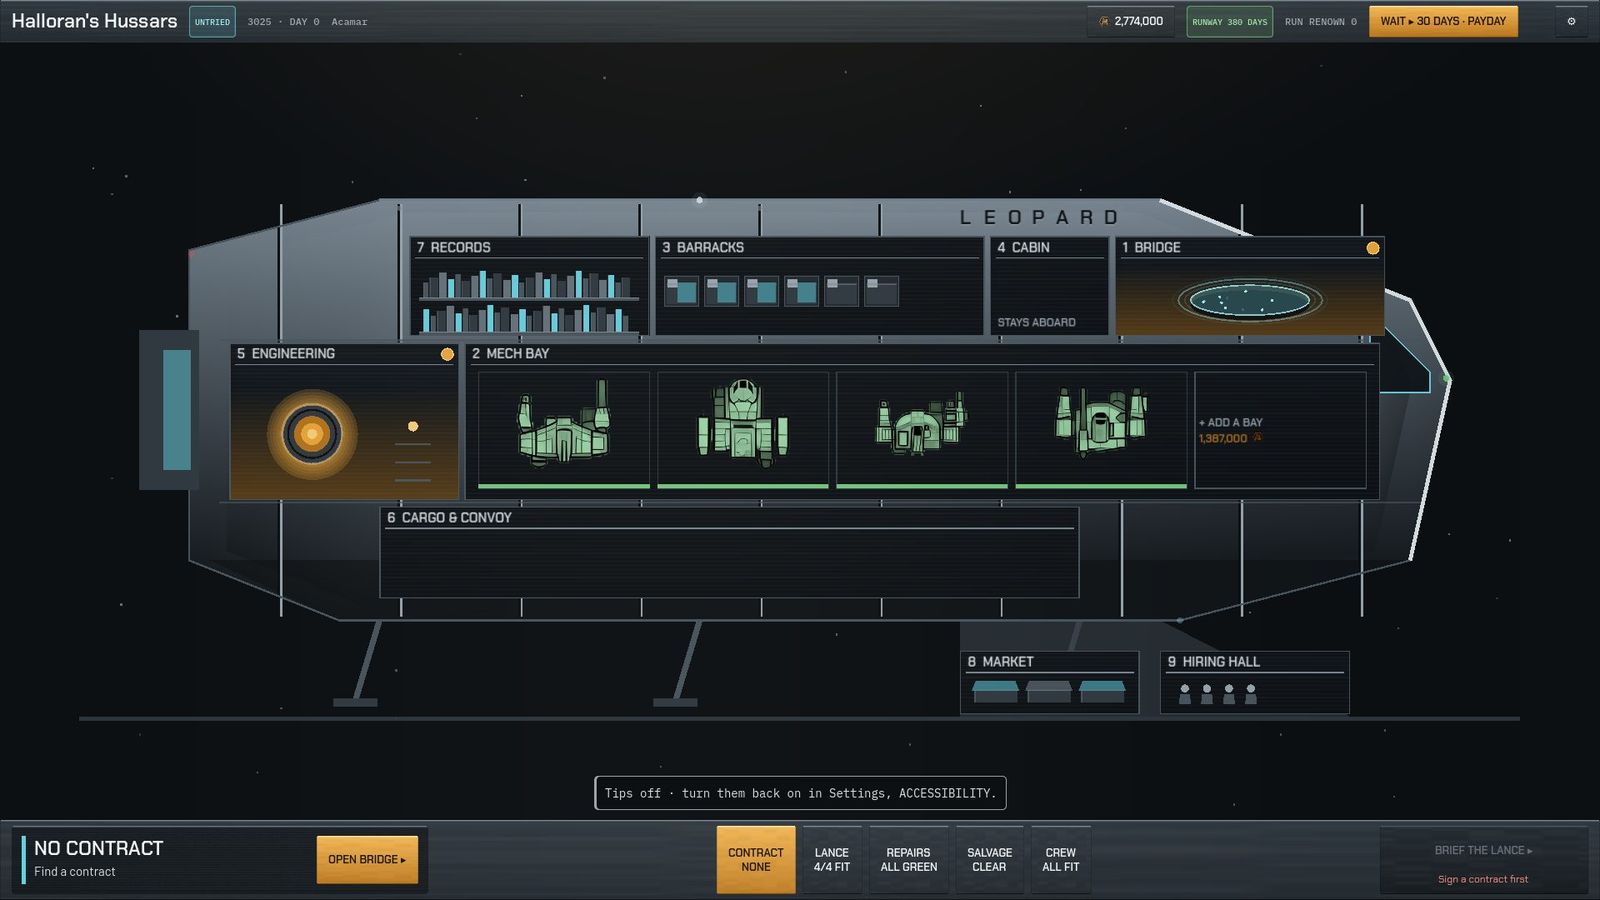This screenshot has height=900, width=1600.
Task: Select the fourth mech in Mech Bay
Action: click(1101, 430)
